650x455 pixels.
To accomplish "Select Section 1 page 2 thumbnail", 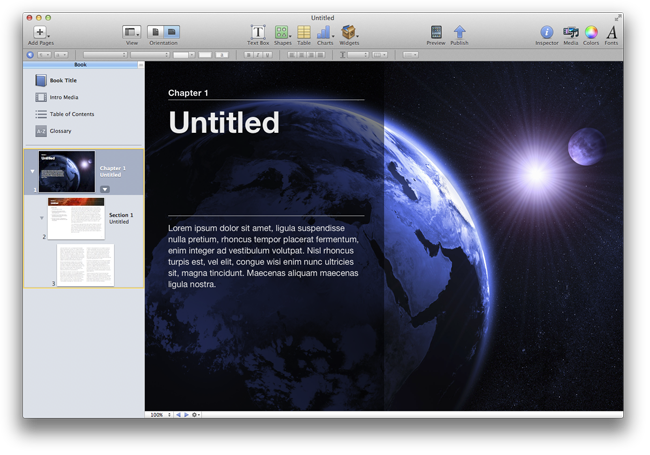I will click(76, 218).
